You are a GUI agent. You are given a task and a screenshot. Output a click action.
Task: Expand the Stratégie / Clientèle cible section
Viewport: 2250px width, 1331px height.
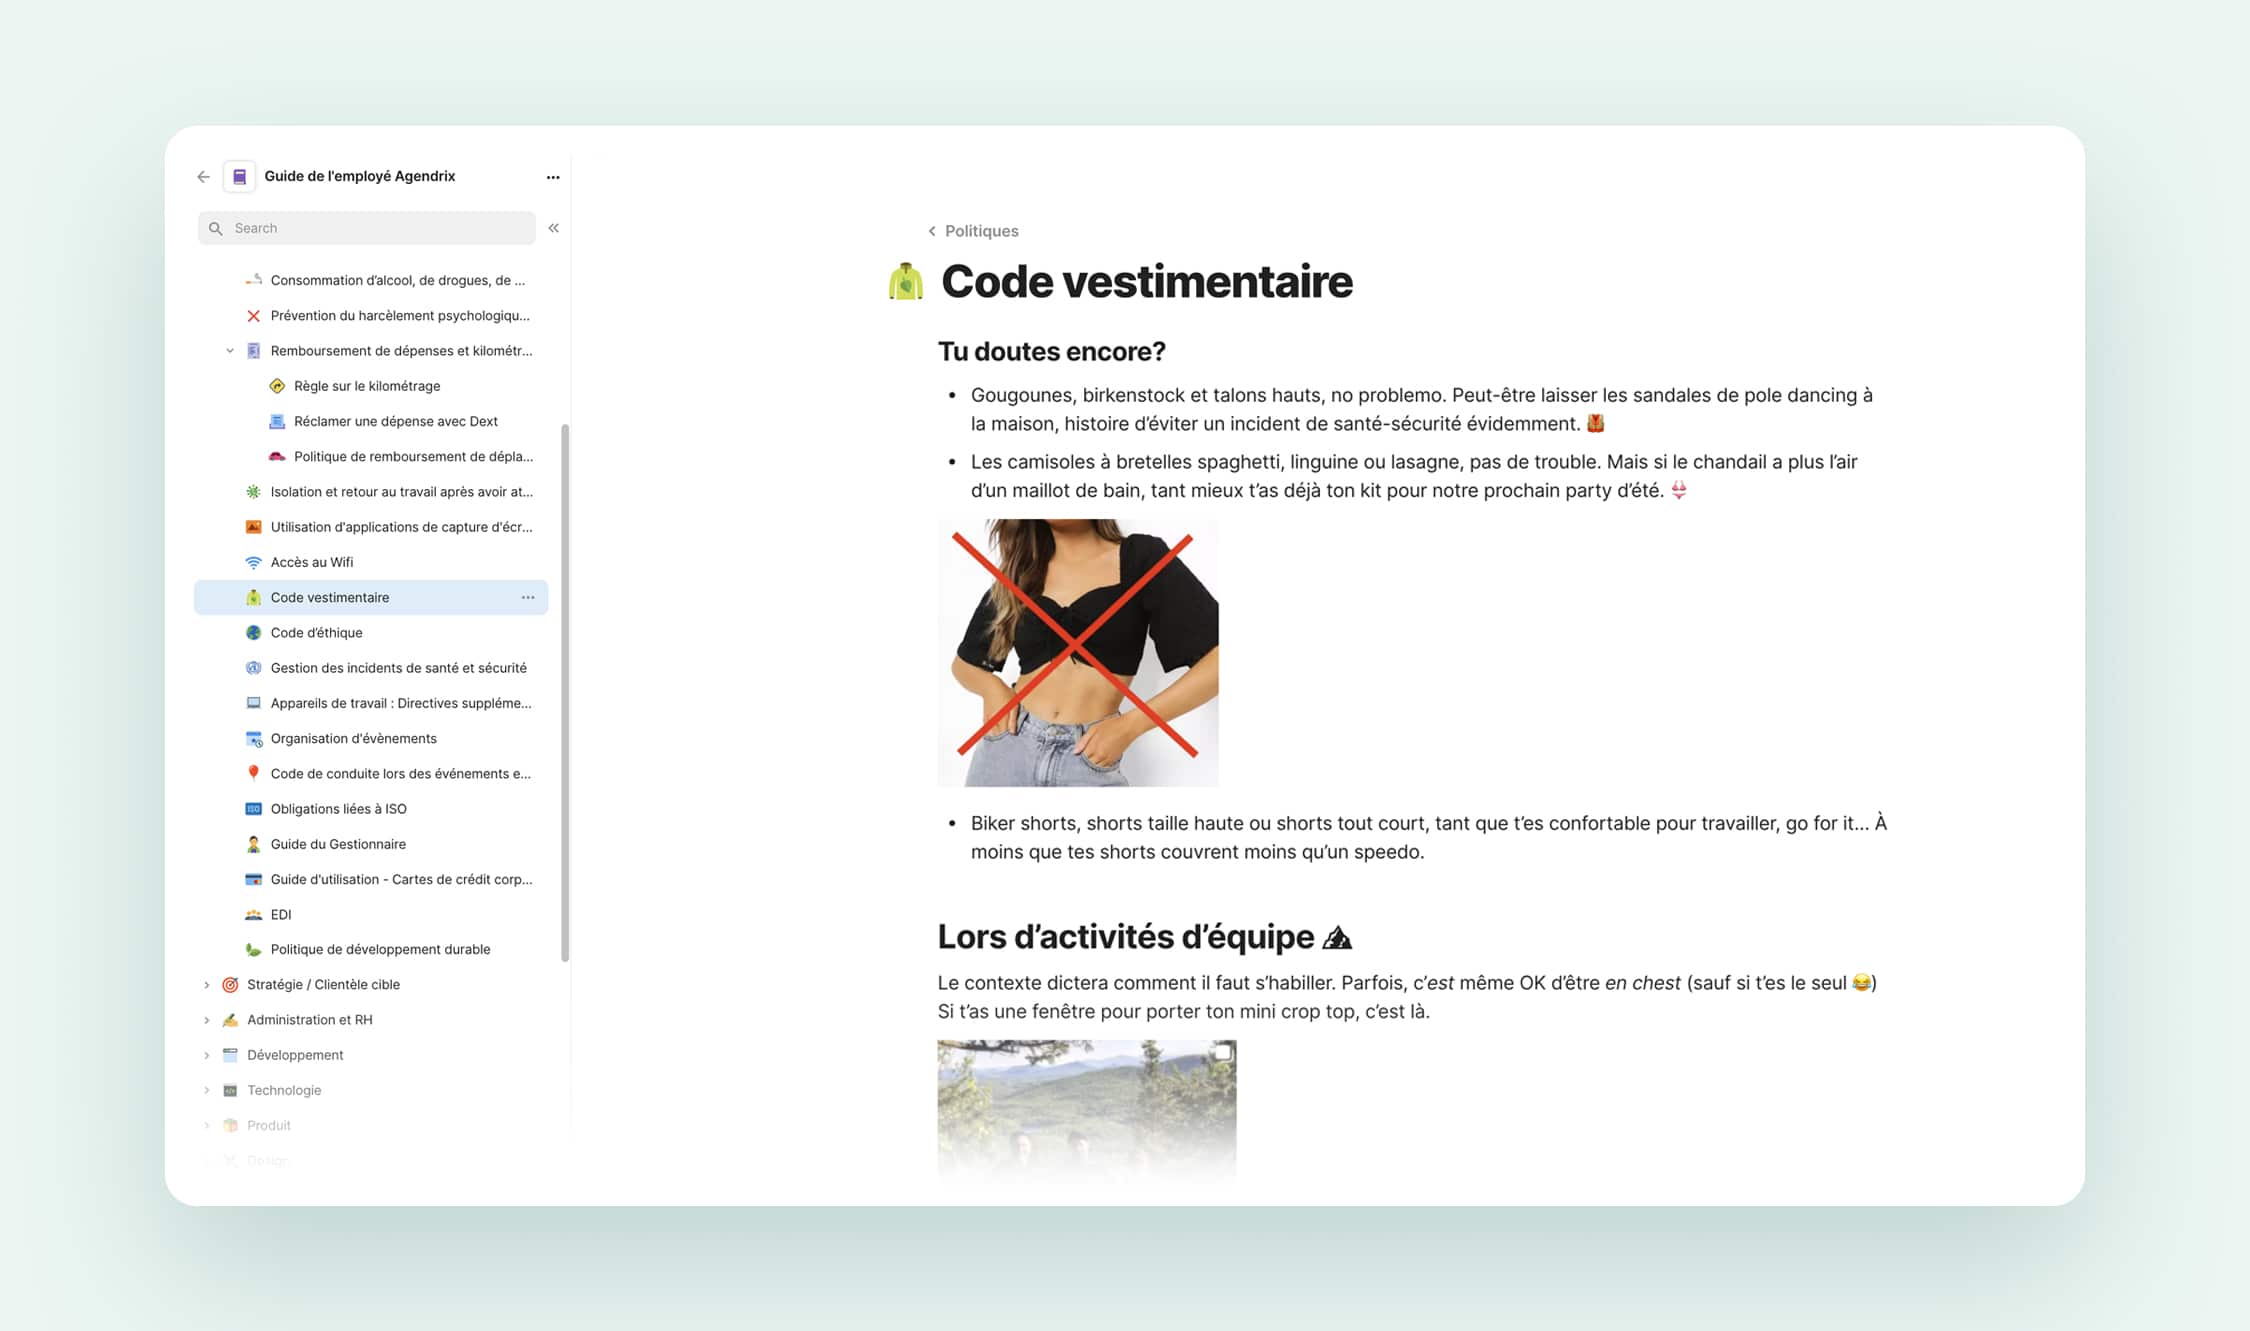click(x=208, y=984)
